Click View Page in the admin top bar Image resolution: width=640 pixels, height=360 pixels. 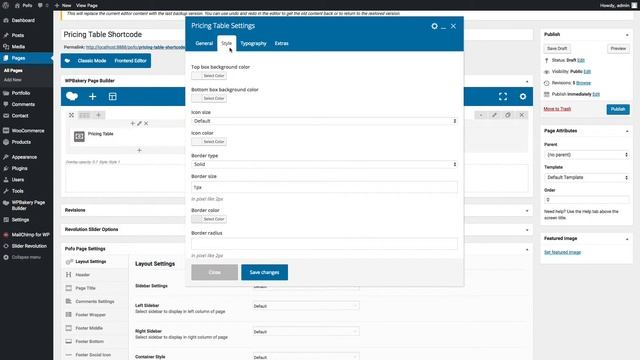click(87, 5)
